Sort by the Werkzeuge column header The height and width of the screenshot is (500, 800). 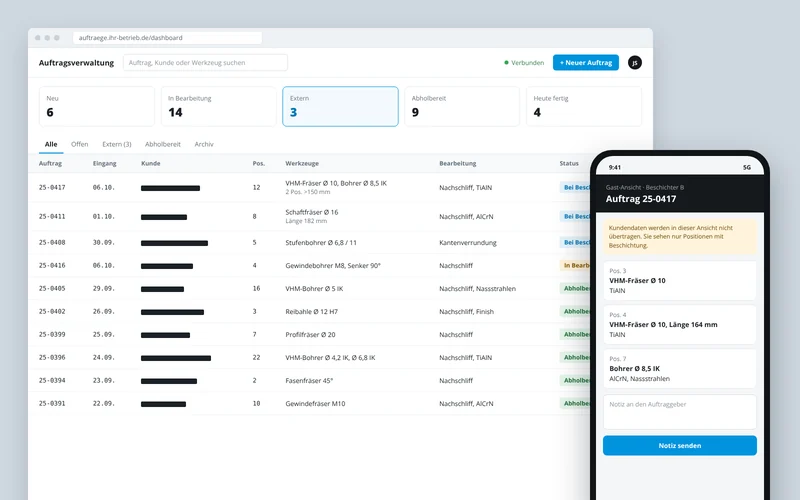302,163
